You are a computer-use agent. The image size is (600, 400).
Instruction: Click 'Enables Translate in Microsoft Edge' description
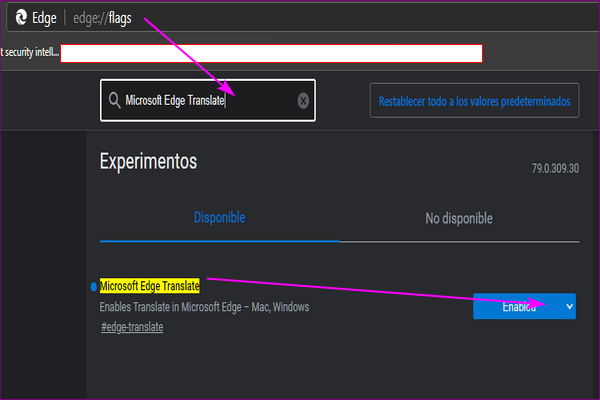coord(204,307)
